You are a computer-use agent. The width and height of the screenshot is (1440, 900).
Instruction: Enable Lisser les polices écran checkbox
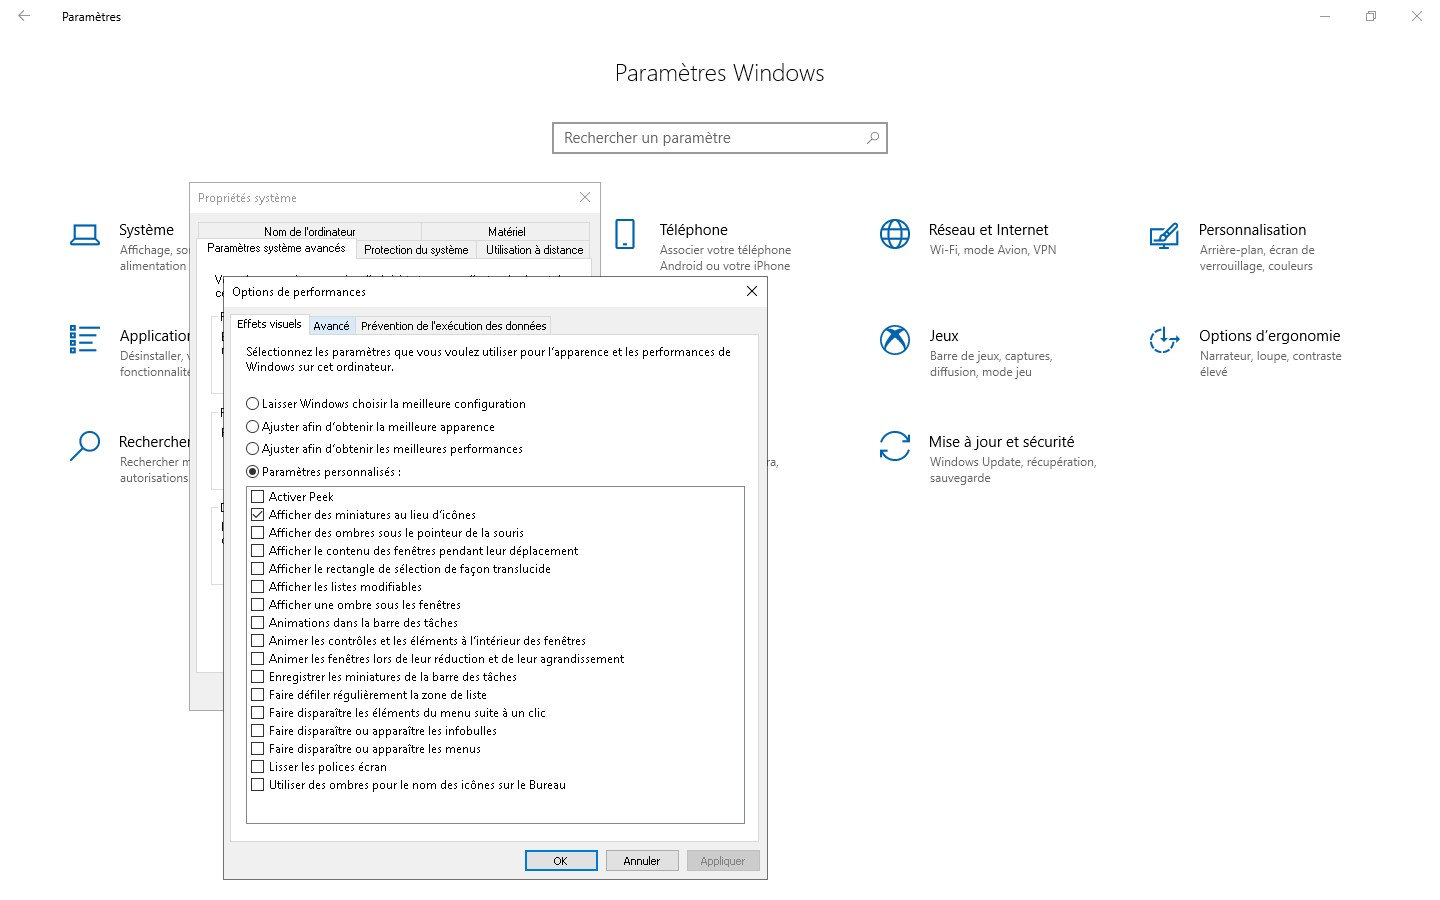[258, 767]
